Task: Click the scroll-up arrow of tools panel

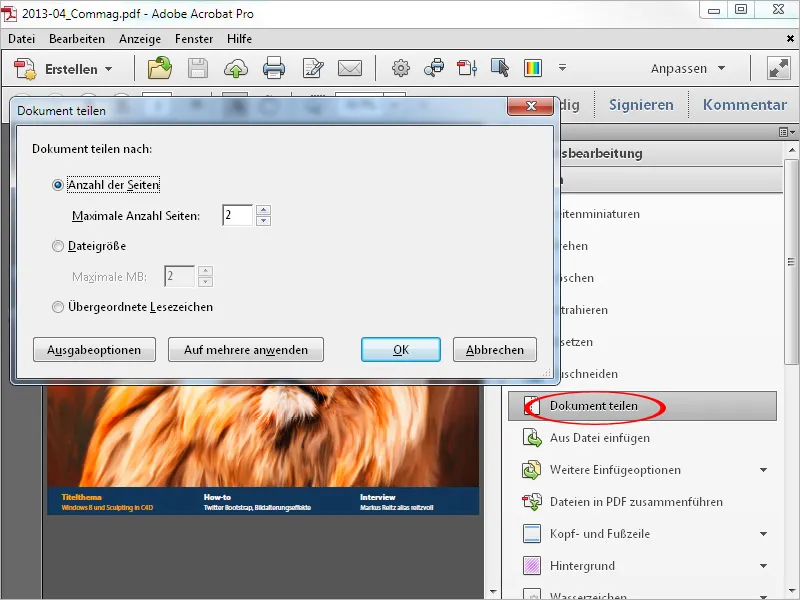Action: pos(791,150)
